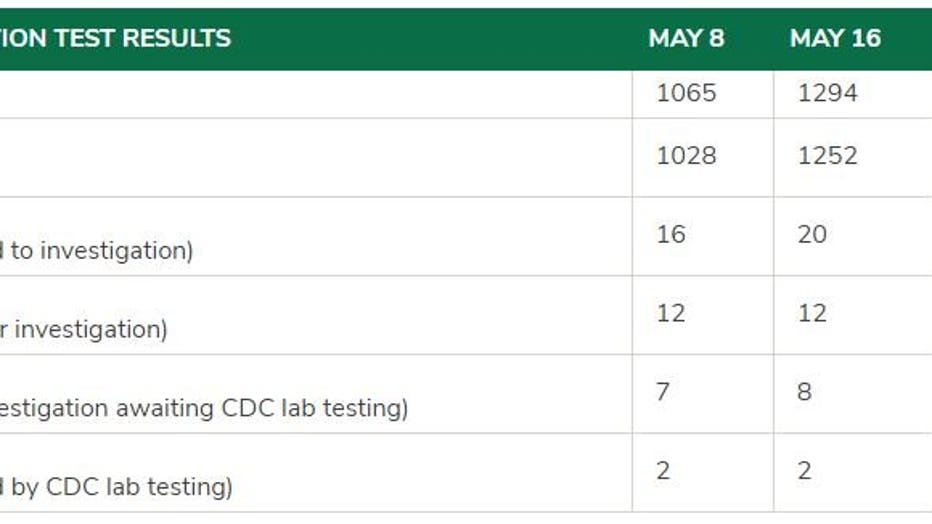Click the 'to investigation)' row label
The height and width of the screenshot is (524, 932).
(102, 251)
